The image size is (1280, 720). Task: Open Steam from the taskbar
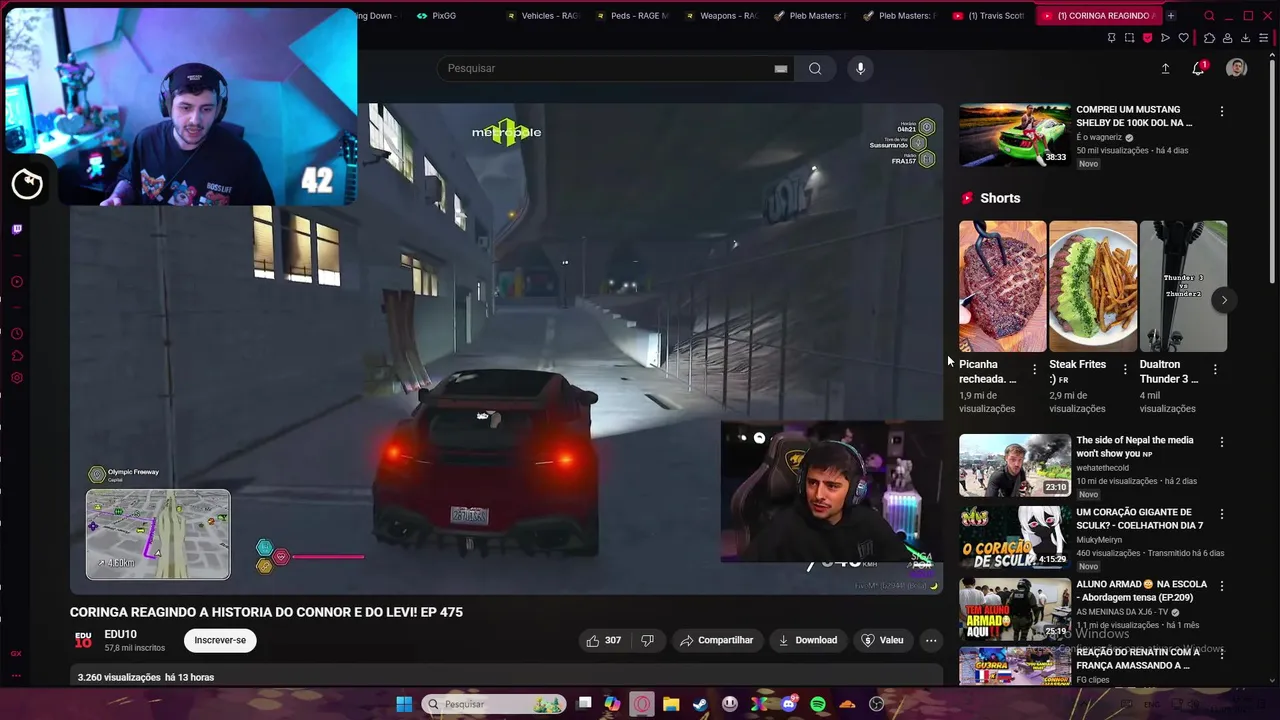pos(700,704)
